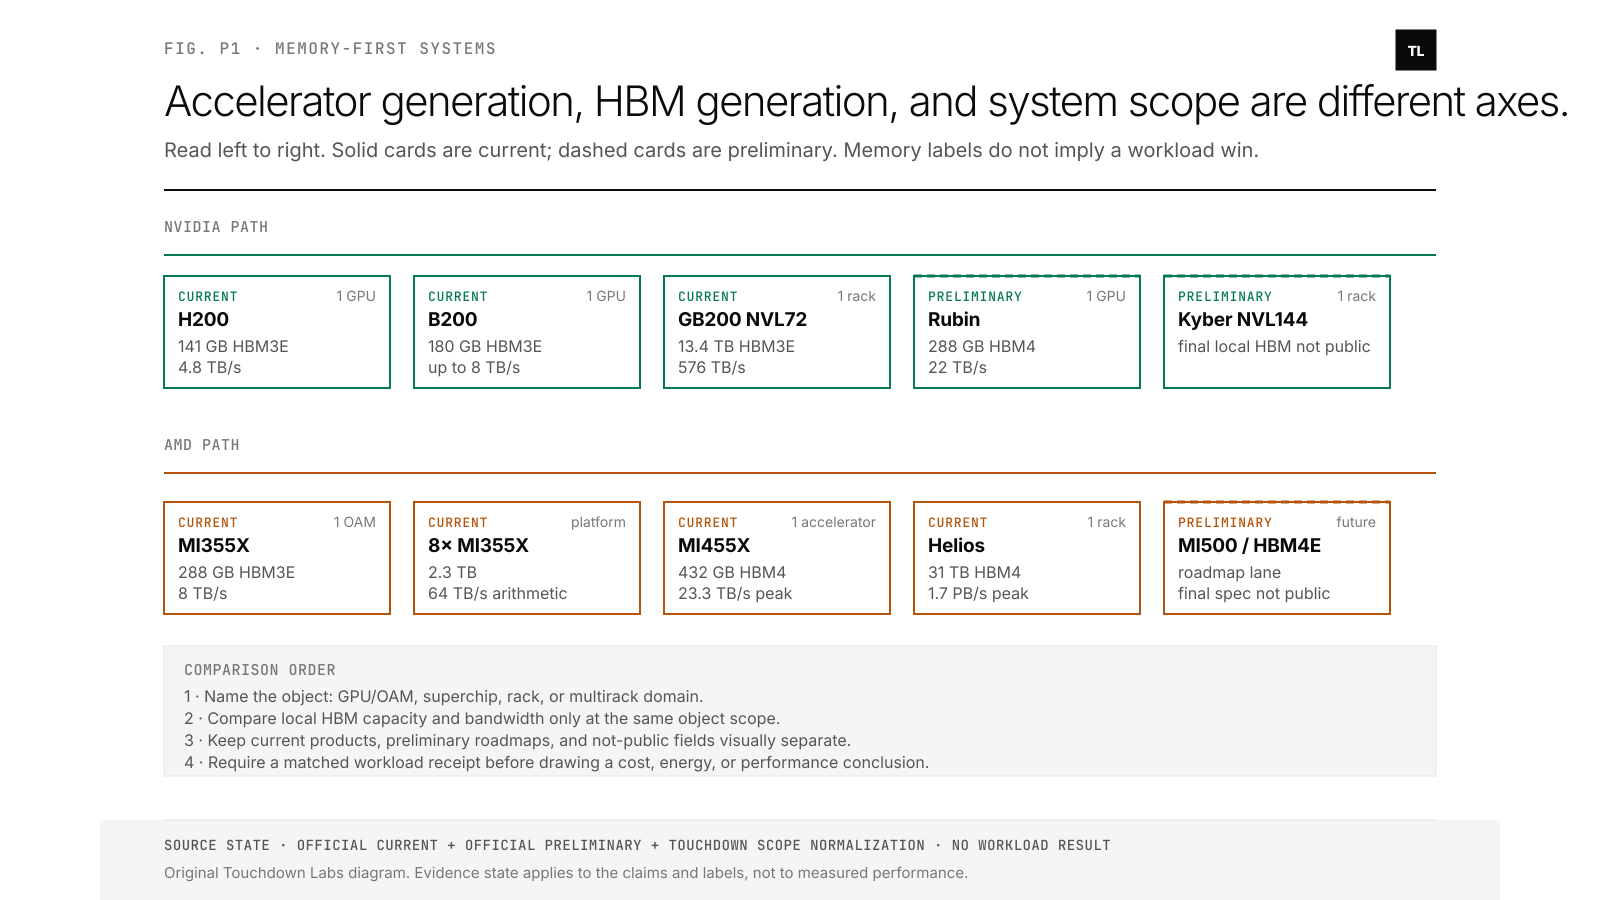This screenshot has height=900, width=1600.
Task: Click '180 GB HBM3E' on B200 card
Action: 485,346
